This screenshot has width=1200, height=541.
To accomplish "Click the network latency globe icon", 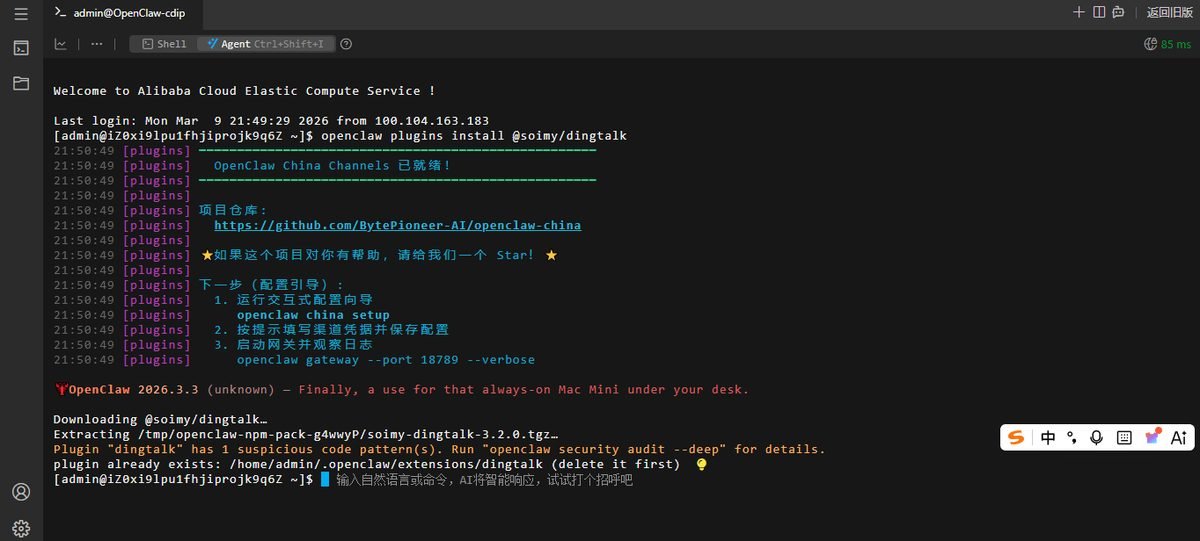I will tap(1150, 44).
